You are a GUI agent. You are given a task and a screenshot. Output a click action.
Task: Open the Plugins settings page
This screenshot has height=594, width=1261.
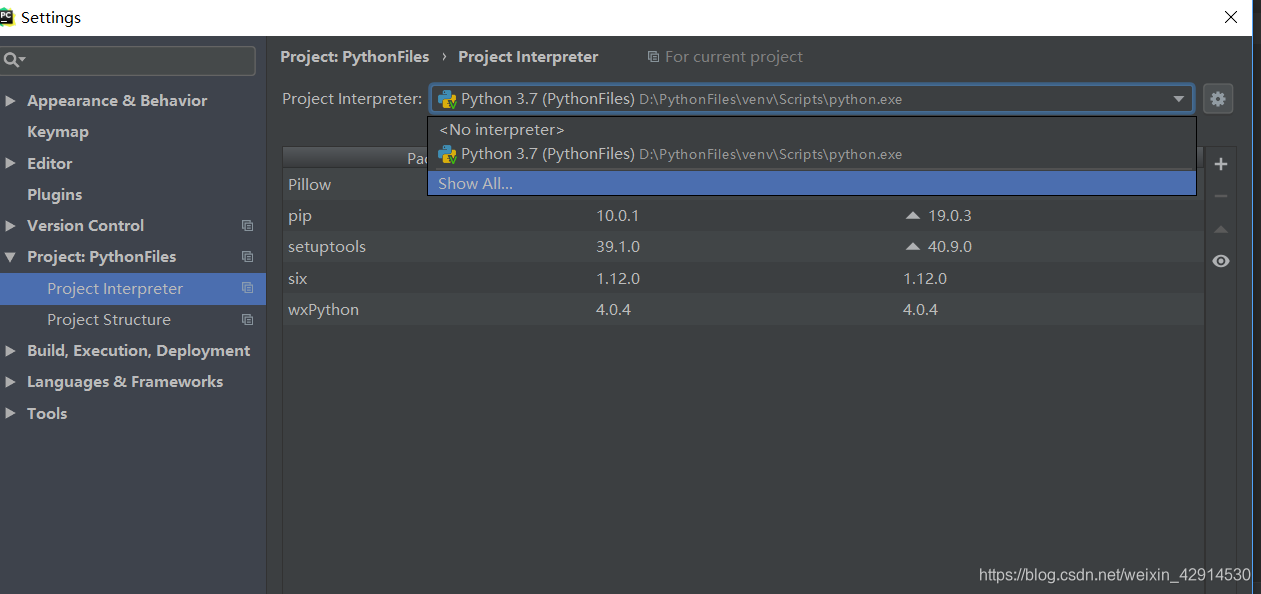coord(55,194)
